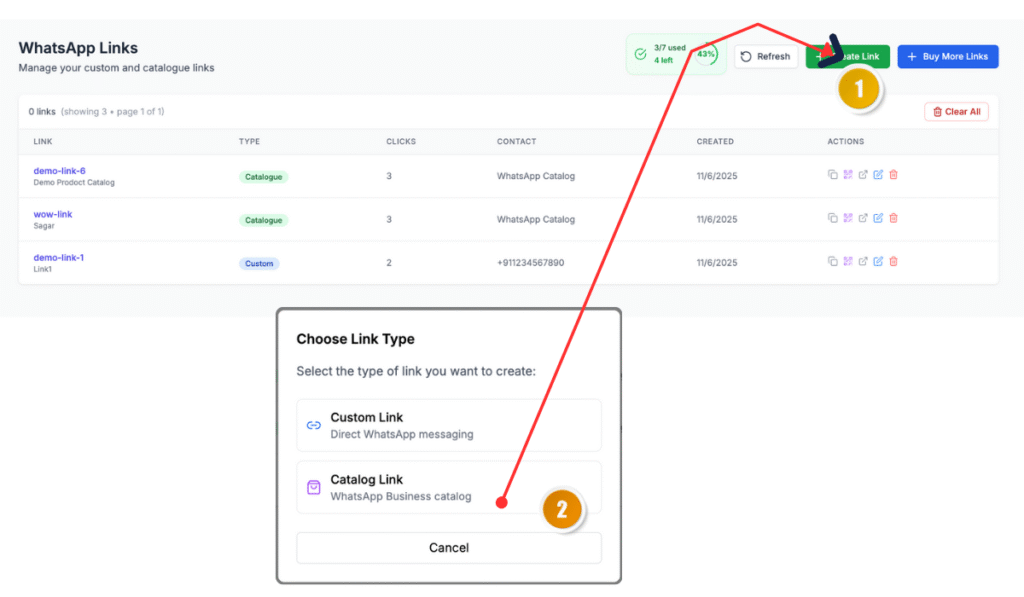Cancel the Choose Link Type dialog
This screenshot has height=597, width=1024.
click(x=449, y=548)
